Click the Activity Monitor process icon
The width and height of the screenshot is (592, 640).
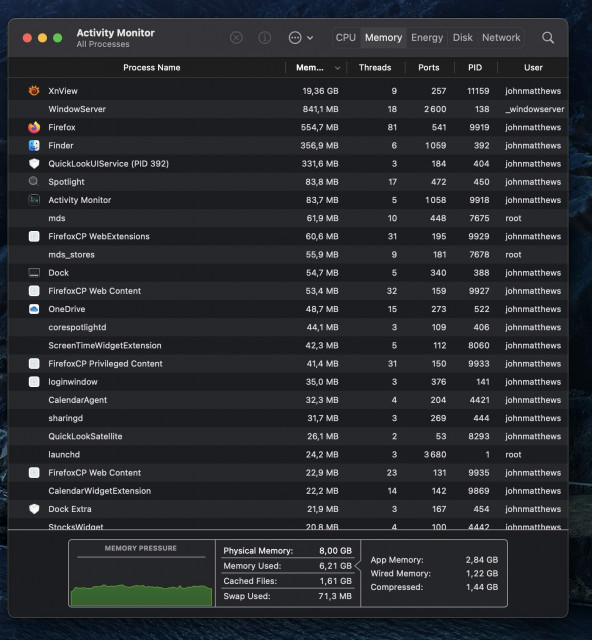click(34, 200)
